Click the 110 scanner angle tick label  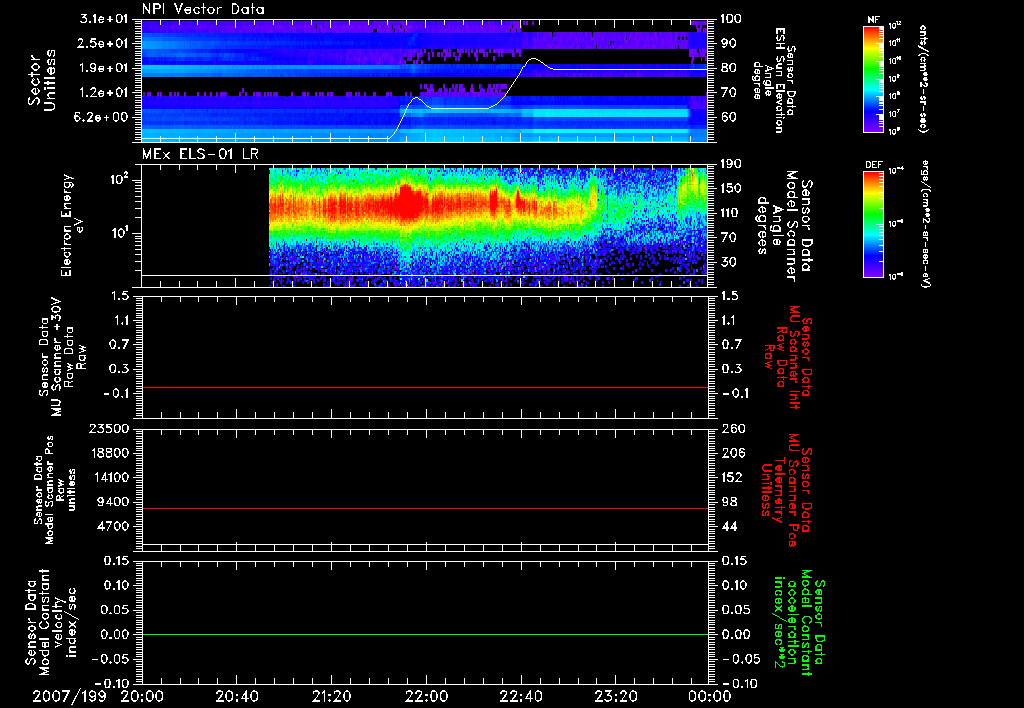(x=731, y=213)
